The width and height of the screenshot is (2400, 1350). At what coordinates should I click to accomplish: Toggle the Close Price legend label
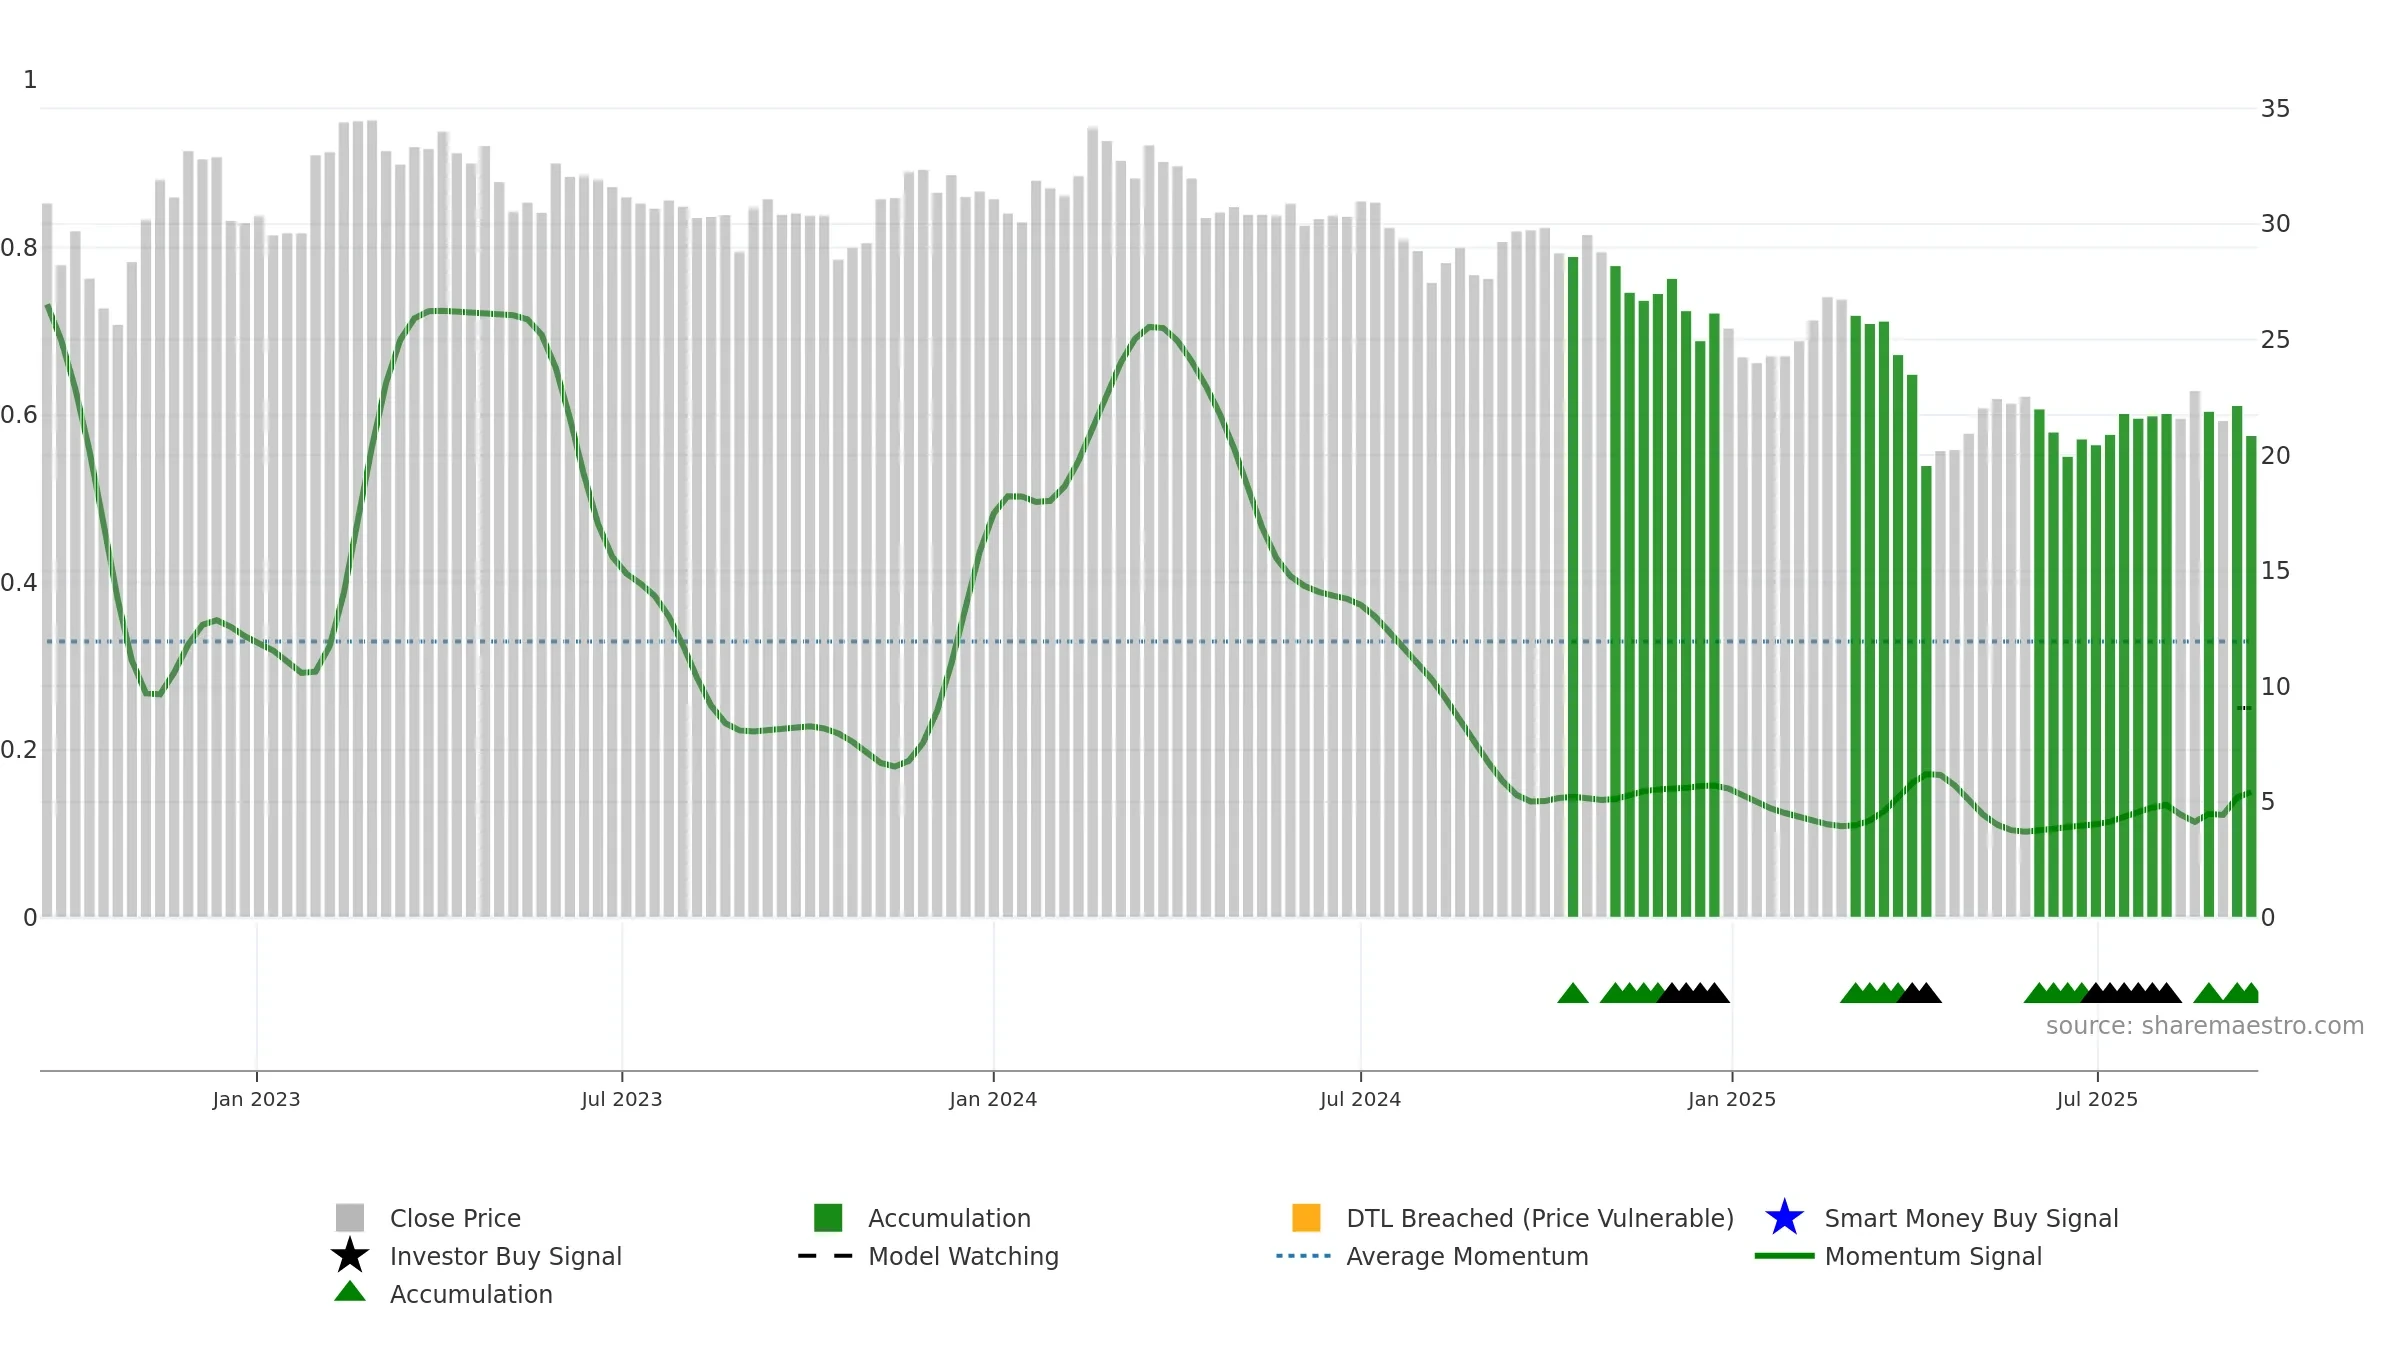coord(455,1218)
